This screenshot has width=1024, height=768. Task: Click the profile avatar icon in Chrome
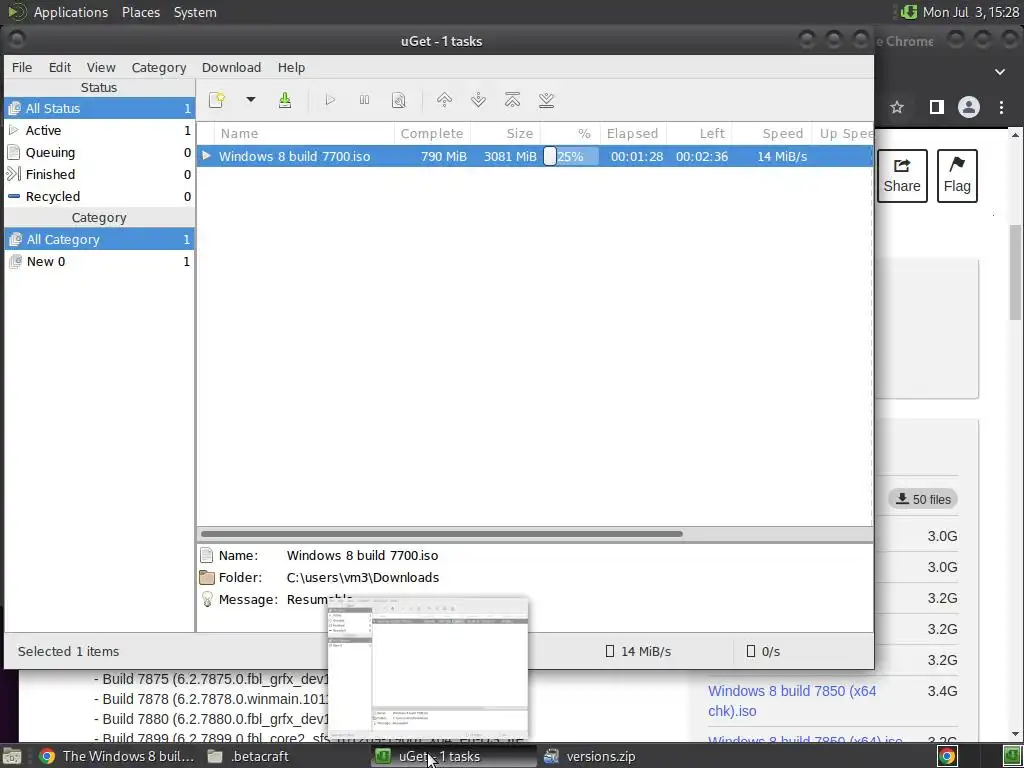point(968,107)
